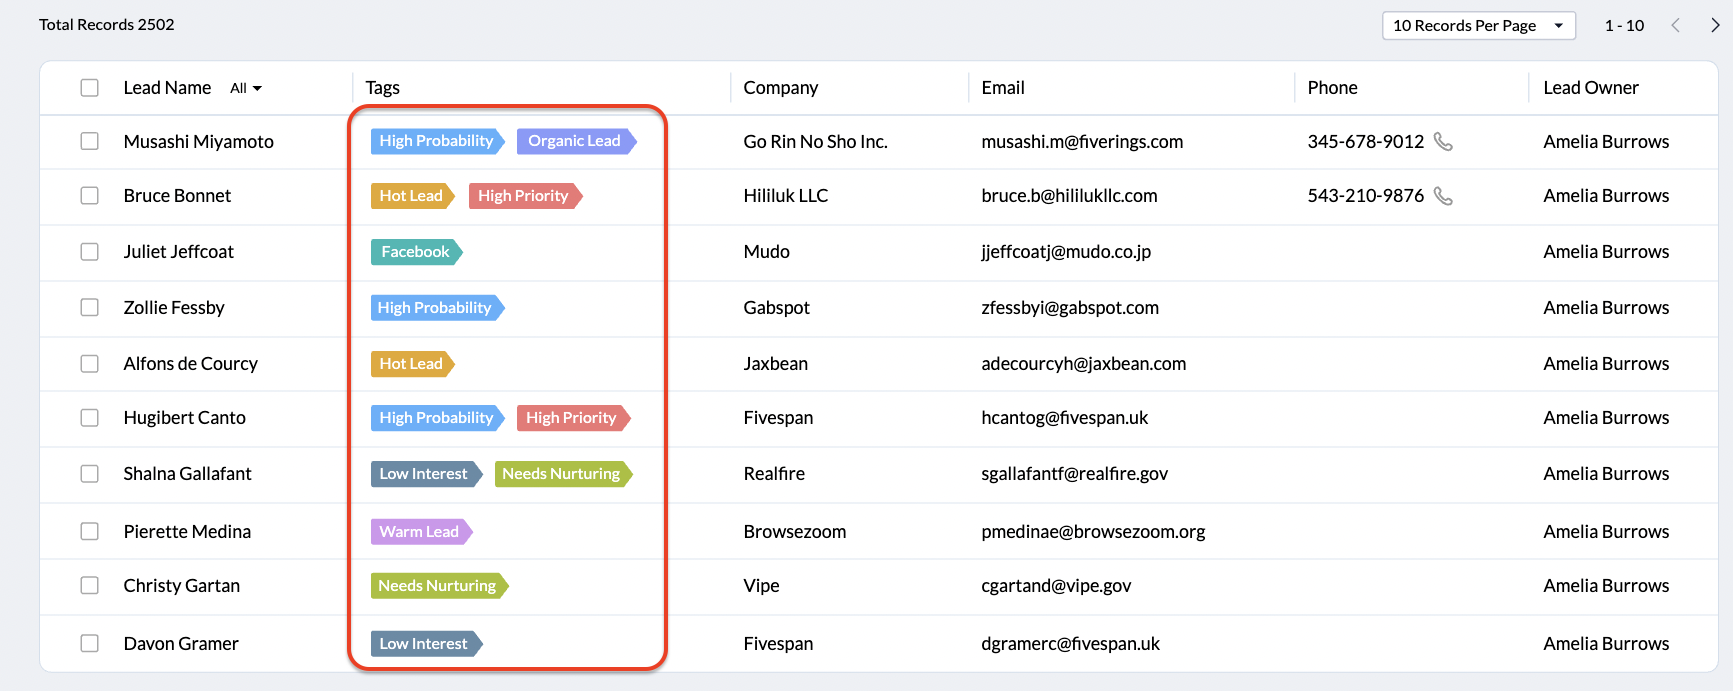Screen dimensions: 1733x691
Task: Click Warm Lead tag on Pierette Medina
Action: tap(421, 531)
